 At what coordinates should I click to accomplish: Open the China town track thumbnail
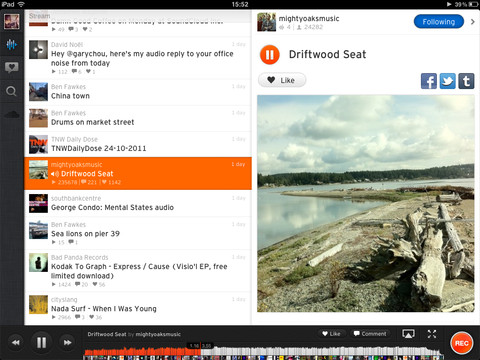tap(38, 92)
